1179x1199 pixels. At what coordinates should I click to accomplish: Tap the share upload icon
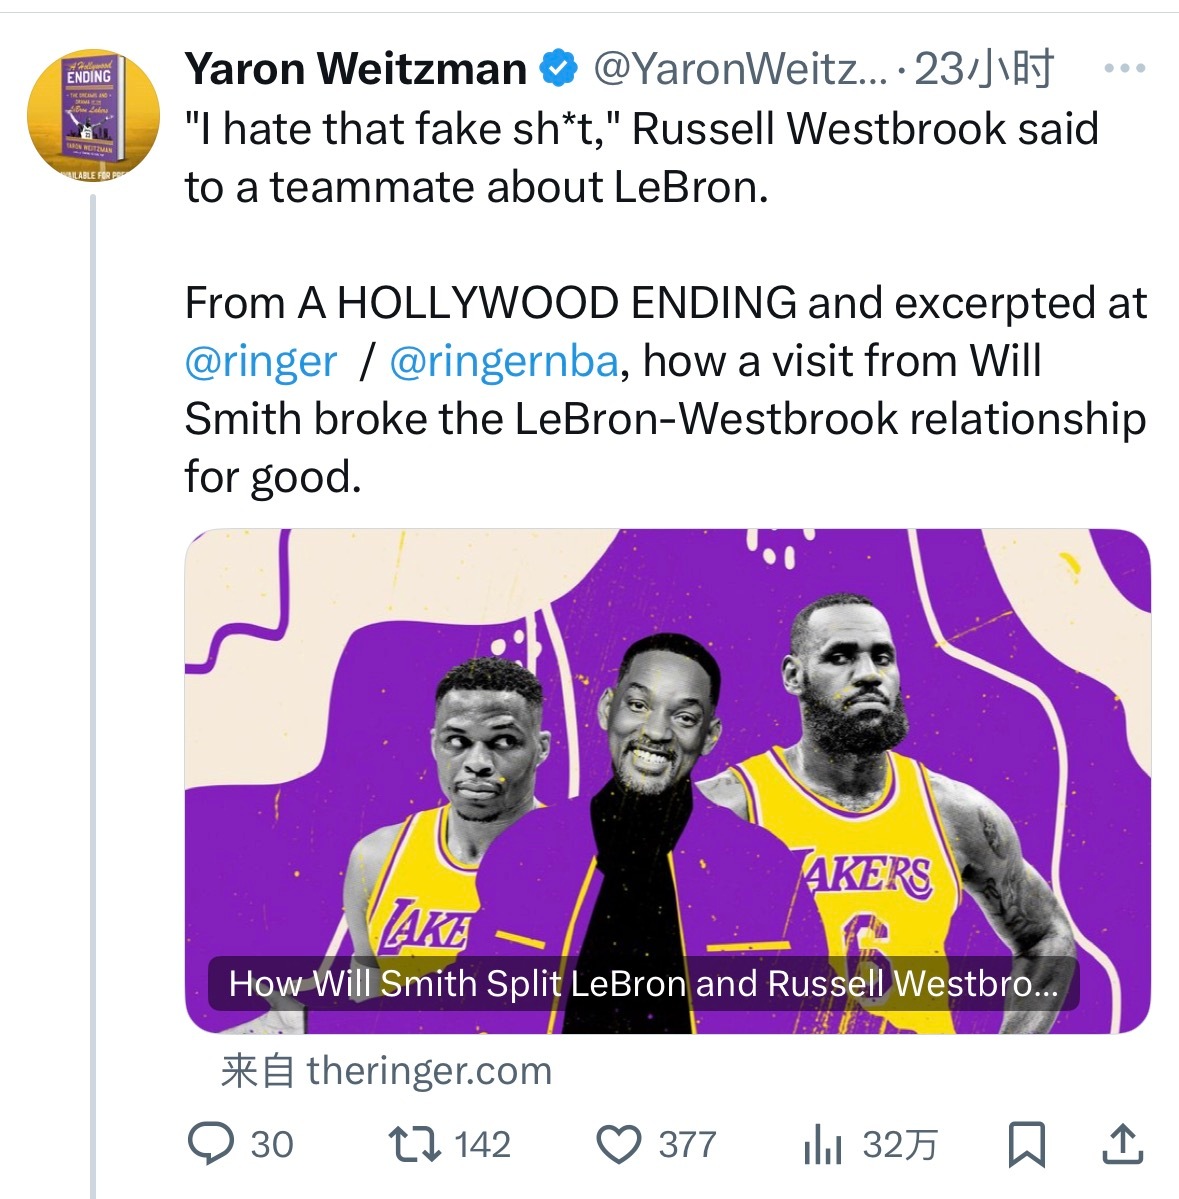1122,1144
